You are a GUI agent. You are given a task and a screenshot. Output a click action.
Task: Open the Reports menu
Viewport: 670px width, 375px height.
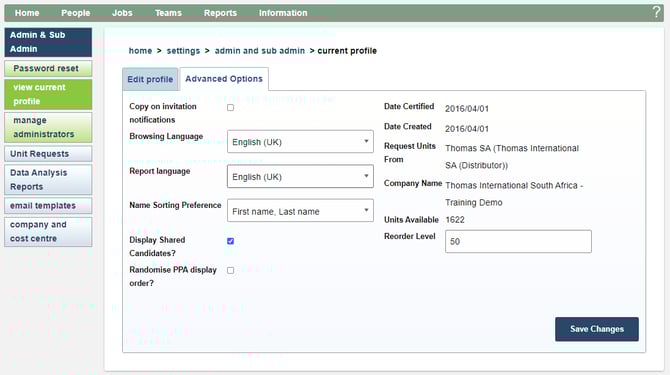click(x=220, y=13)
